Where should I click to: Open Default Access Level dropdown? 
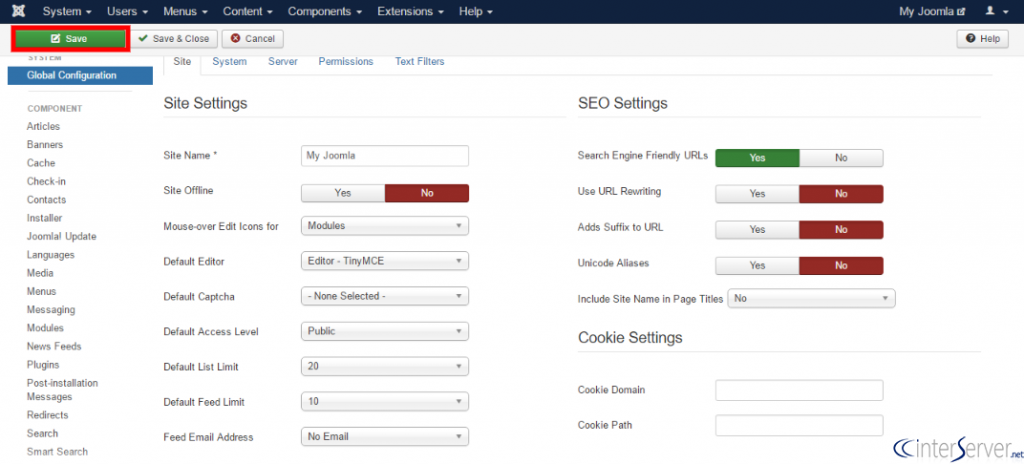[x=385, y=331]
